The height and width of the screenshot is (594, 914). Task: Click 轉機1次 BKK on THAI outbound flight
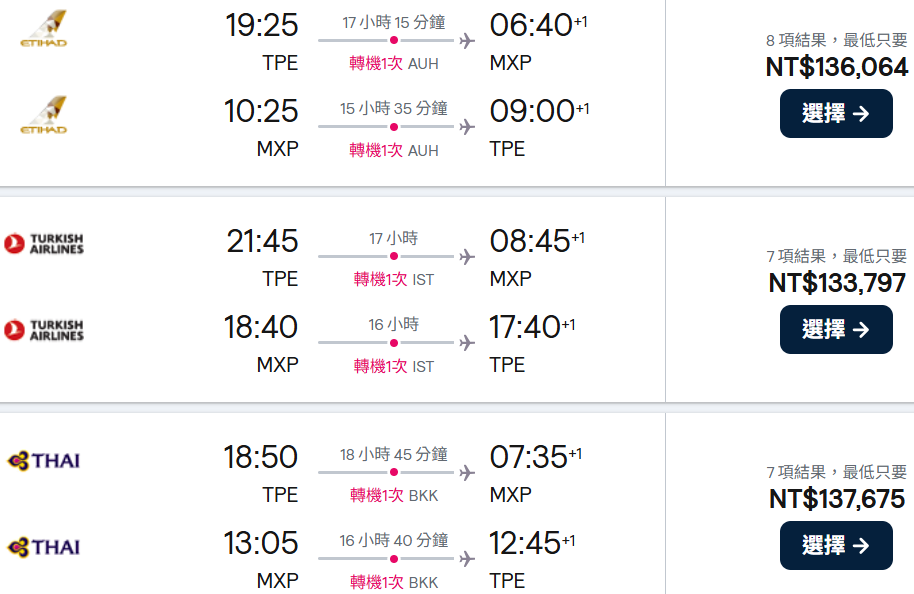tap(393, 496)
